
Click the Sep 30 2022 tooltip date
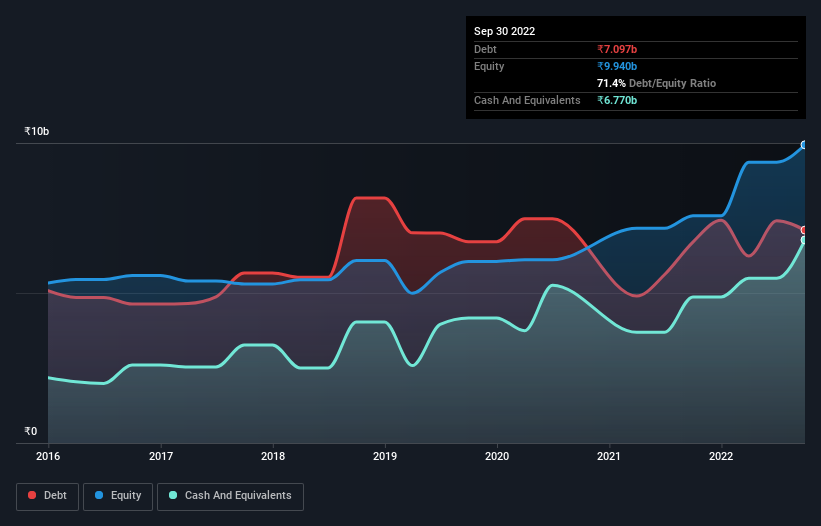[x=504, y=31]
